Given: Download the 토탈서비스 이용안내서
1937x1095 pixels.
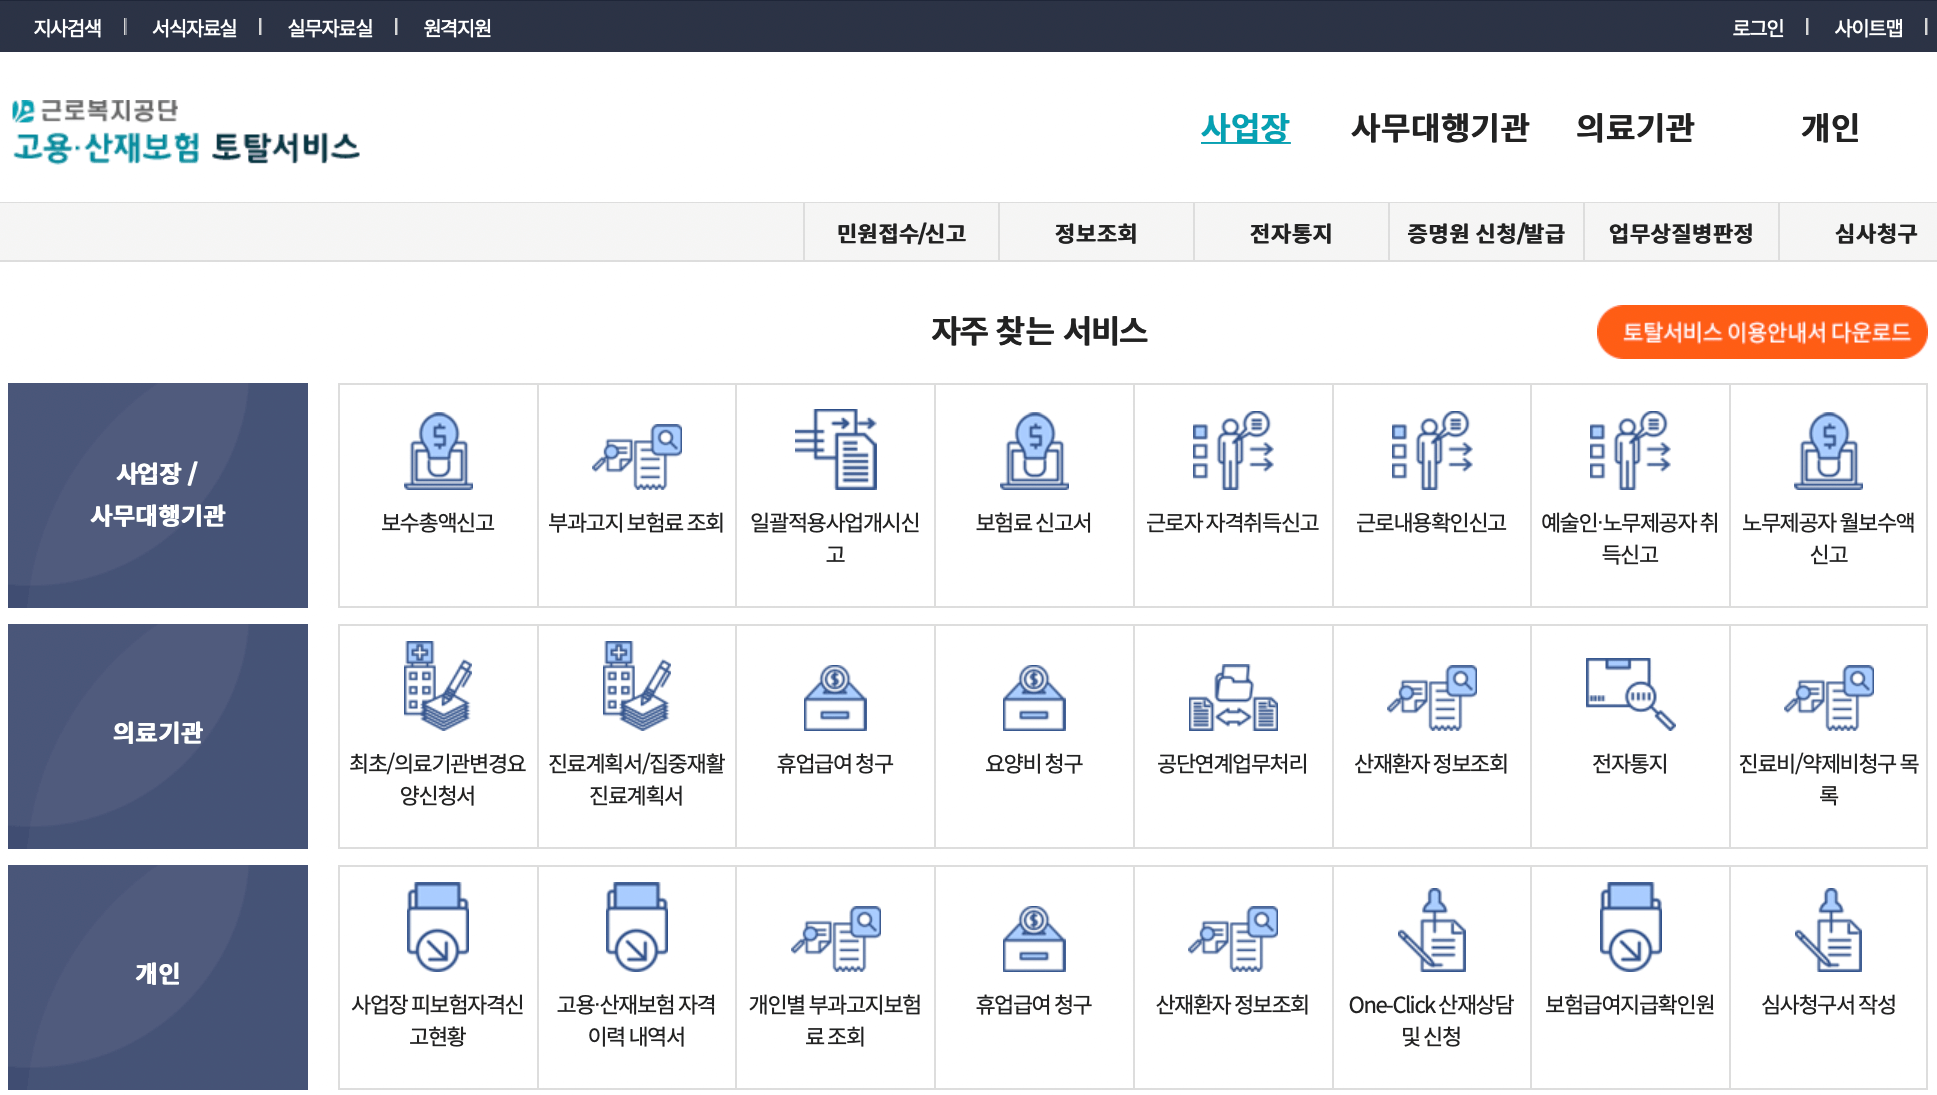Looking at the screenshot, I should (1761, 332).
